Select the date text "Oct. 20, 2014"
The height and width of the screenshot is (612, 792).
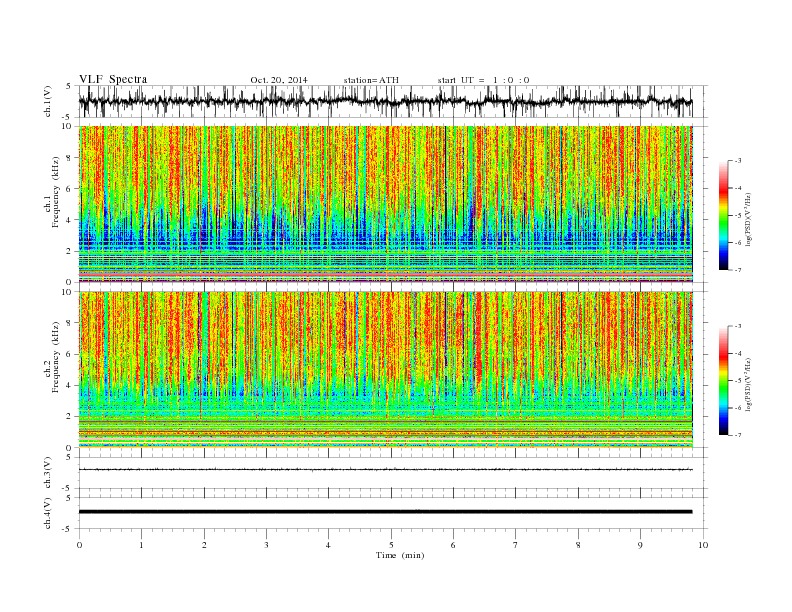click(279, 80)
